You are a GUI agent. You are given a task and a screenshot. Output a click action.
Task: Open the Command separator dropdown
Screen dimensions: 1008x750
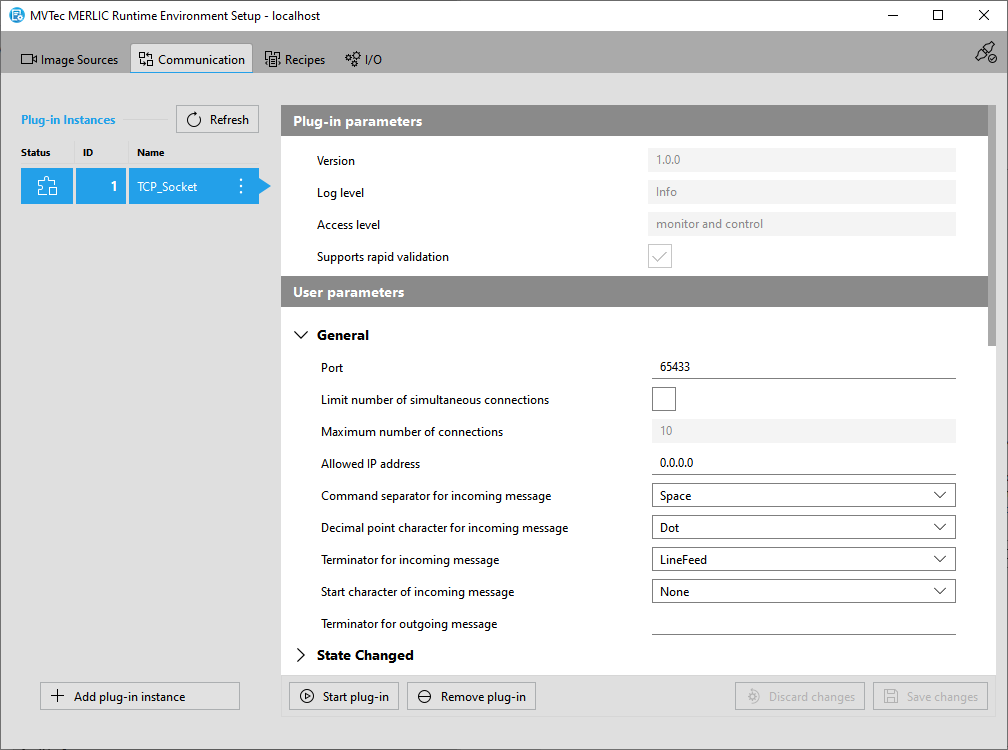tap(803, 496)
